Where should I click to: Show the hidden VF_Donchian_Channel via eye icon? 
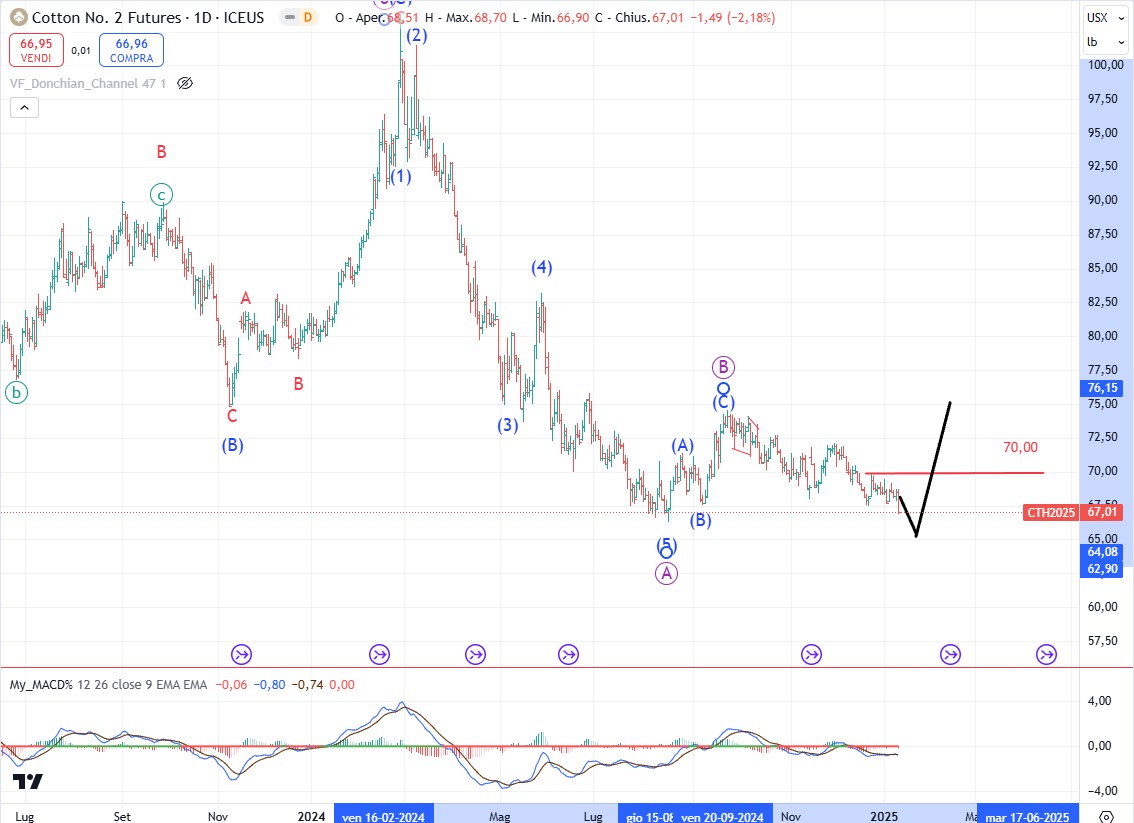185,83
